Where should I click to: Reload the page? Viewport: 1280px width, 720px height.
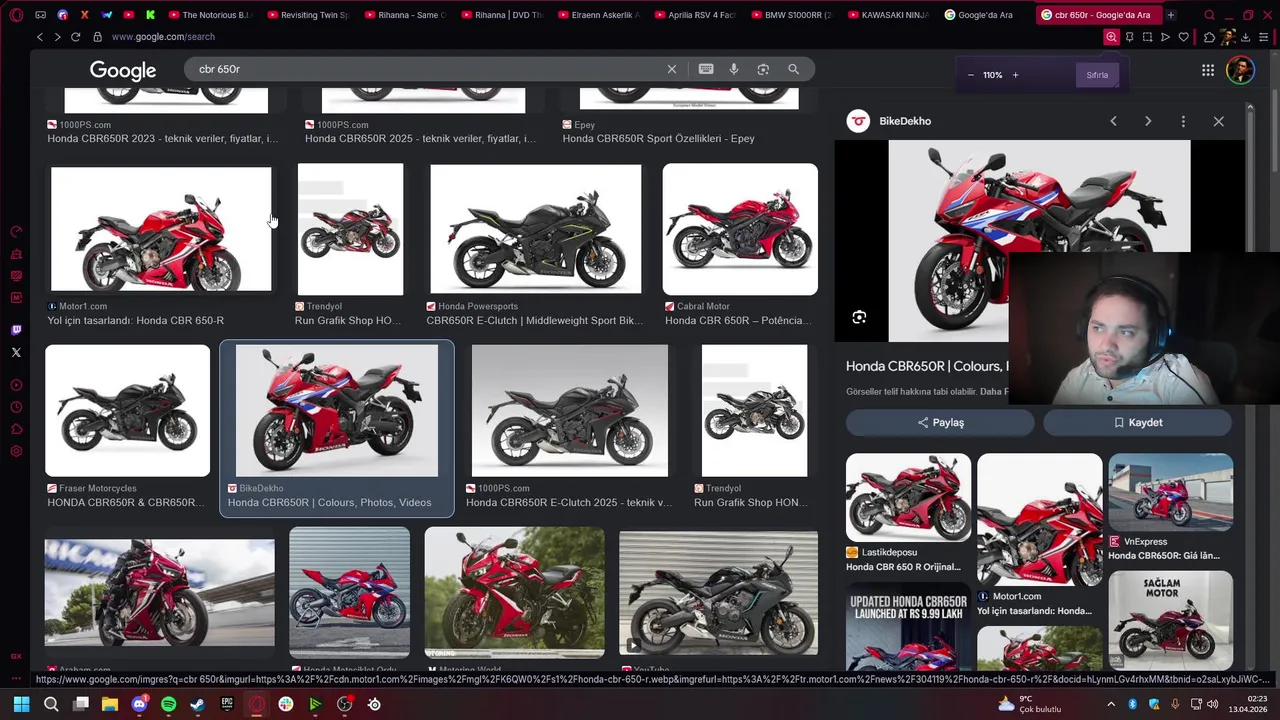[75, 37]
